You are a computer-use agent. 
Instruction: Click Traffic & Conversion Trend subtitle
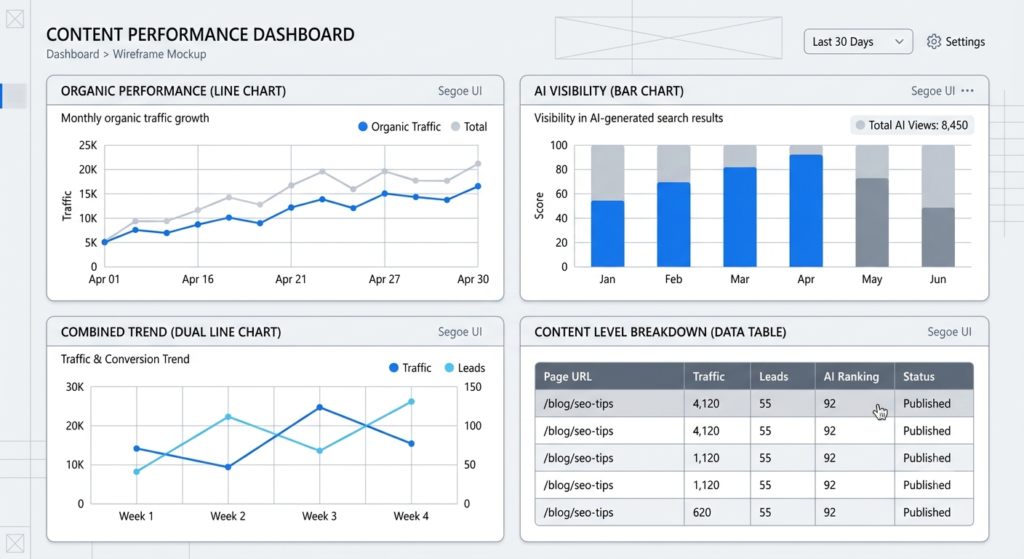125,359
